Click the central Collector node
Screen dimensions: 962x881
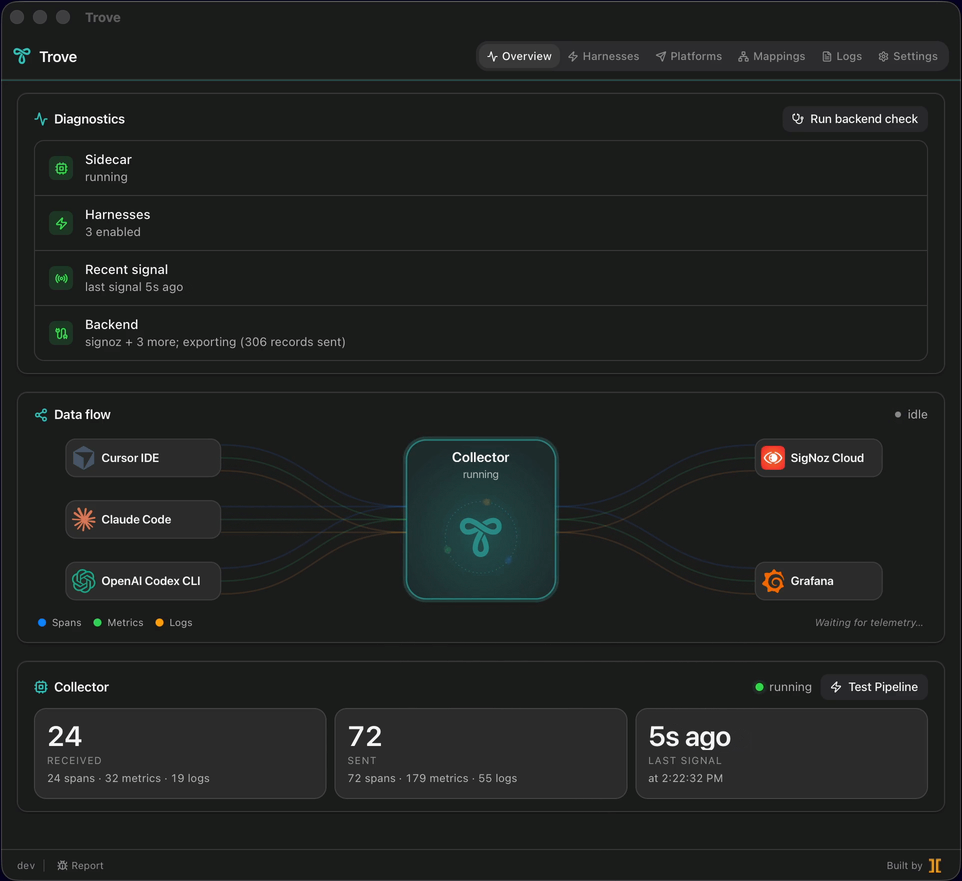480,519
